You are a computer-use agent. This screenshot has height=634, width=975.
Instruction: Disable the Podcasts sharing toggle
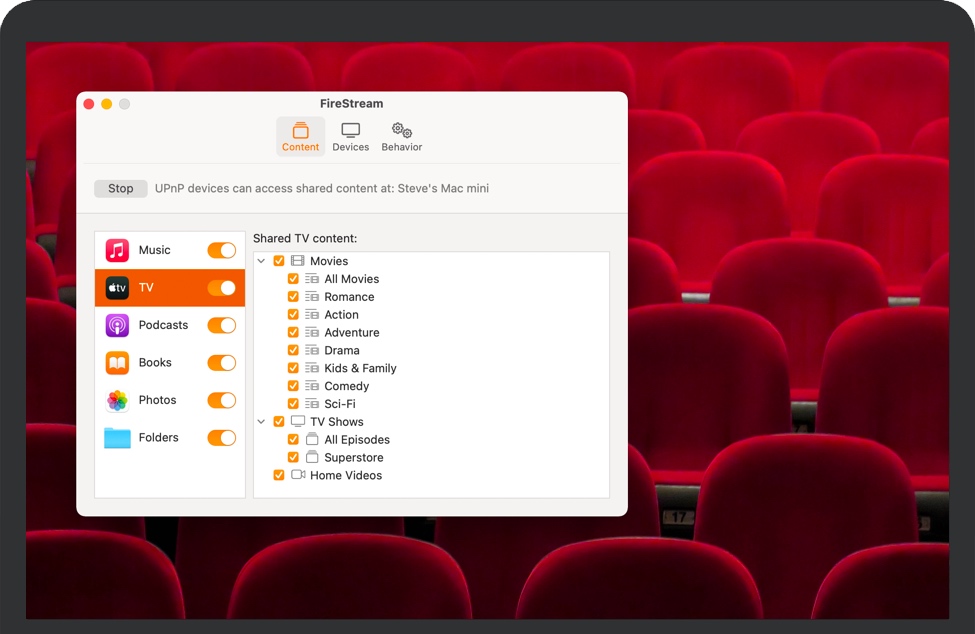click(x=221, y=325)
